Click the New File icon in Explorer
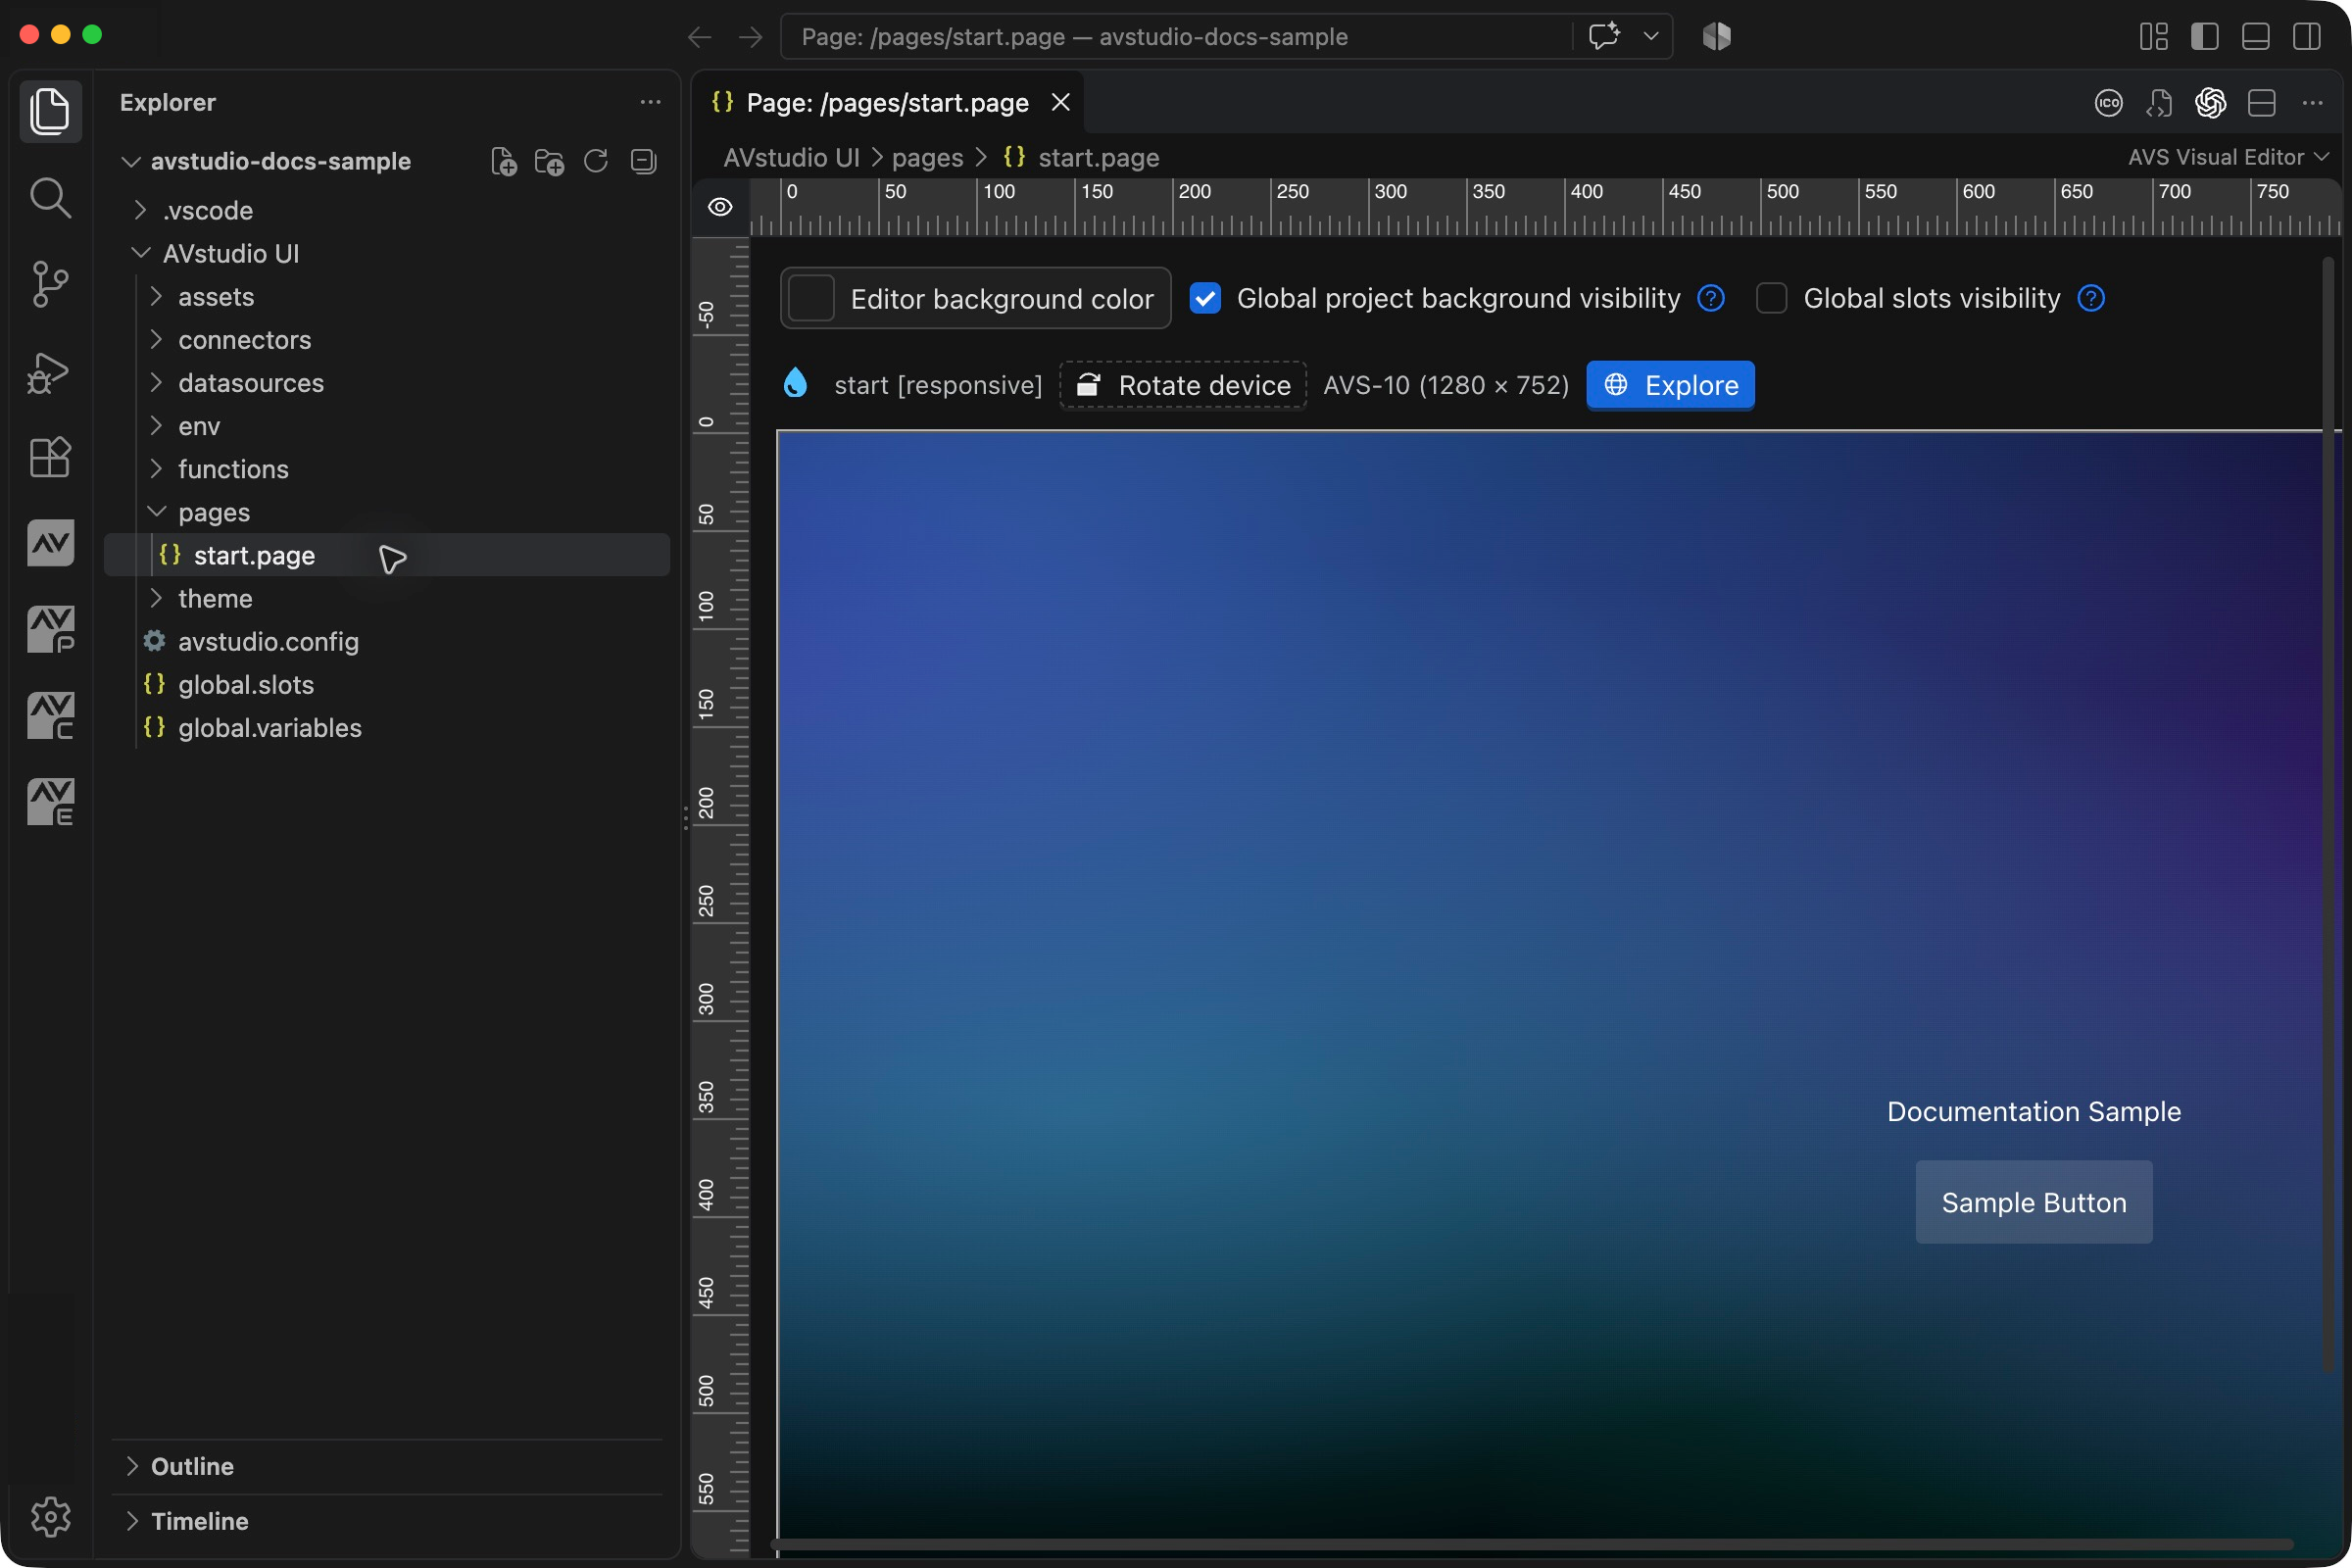The width and height of the screenshot is (2352, 1568). pos(504,161)
